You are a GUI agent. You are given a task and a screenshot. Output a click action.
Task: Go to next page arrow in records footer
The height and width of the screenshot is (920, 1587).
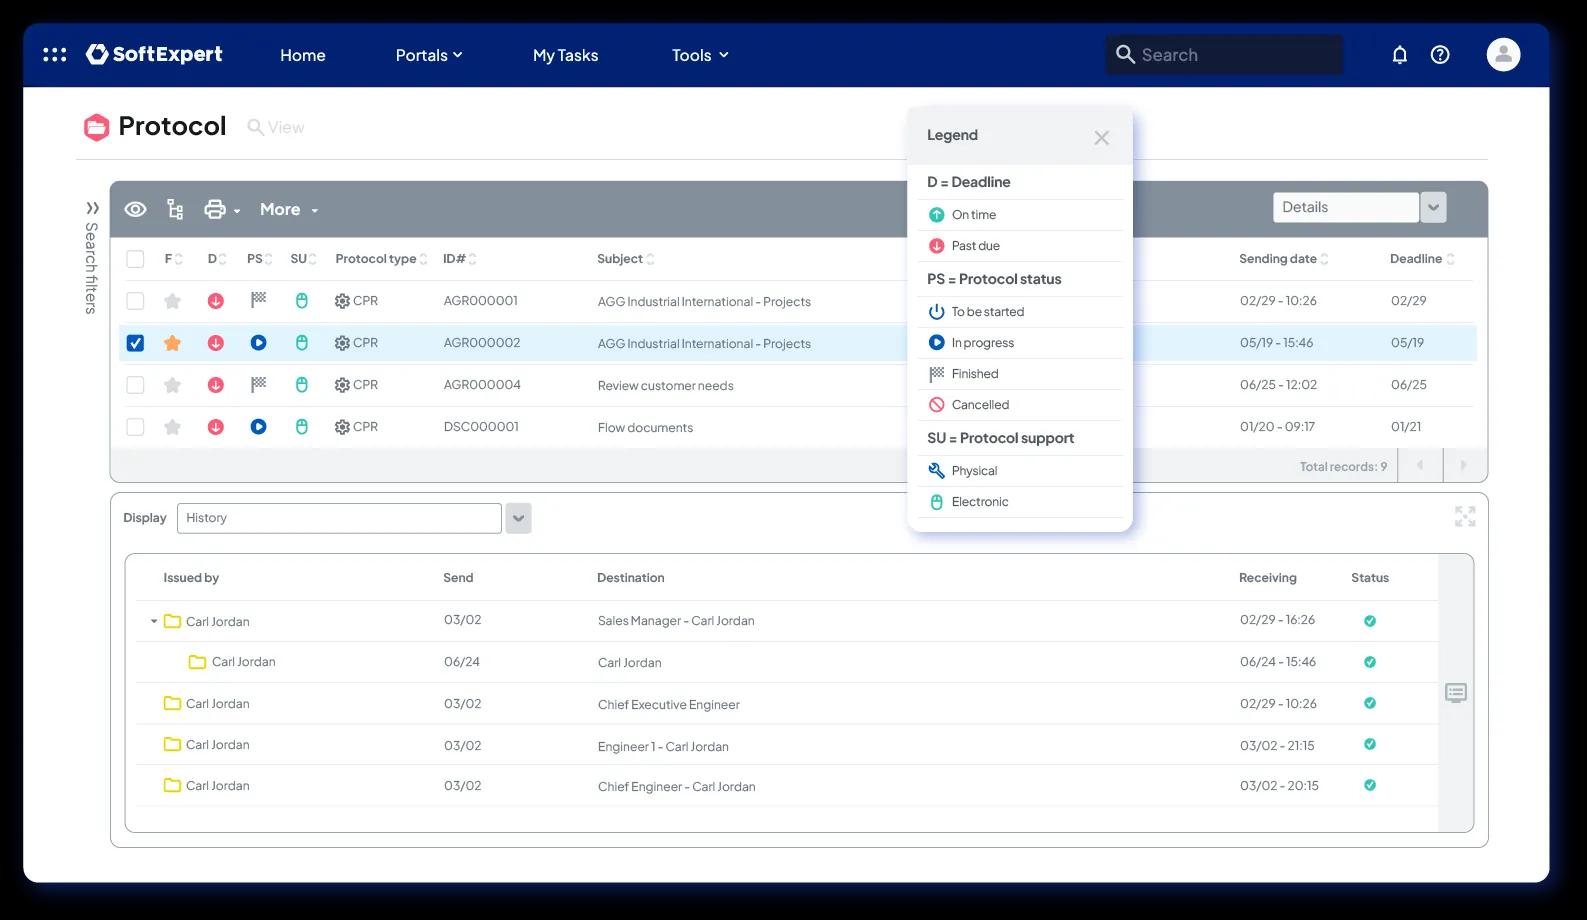(1463, 465)
